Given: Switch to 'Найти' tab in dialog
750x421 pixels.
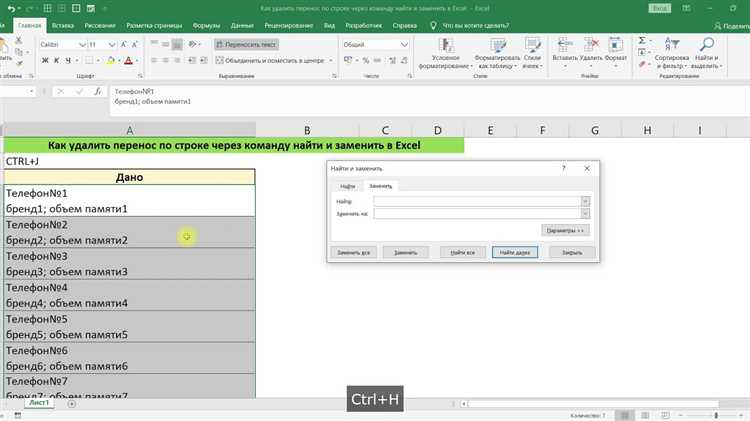Looking at the screenshot, I should [347, 186].
